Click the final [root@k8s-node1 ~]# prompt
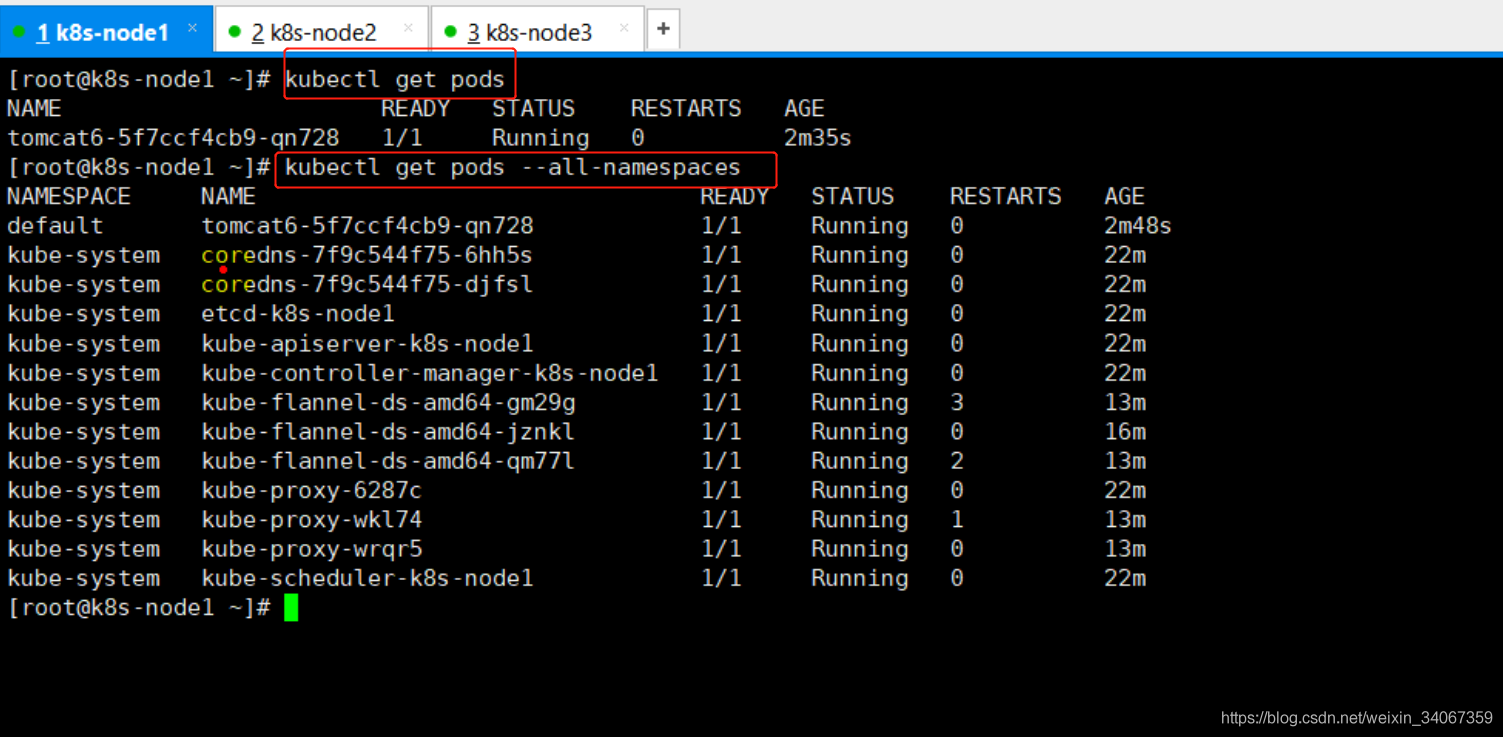1503x737 pixels. pyautogui.click(x=139, y=607)
